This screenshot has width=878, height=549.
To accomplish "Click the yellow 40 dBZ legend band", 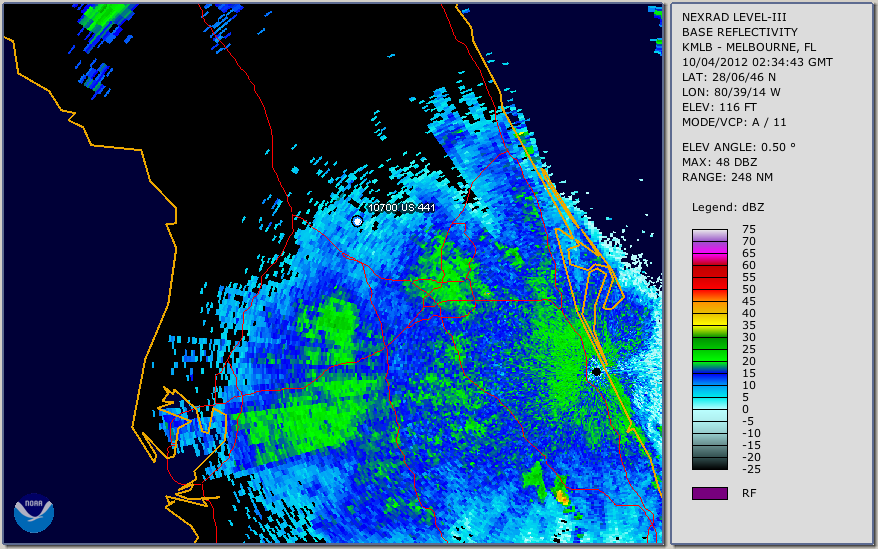I will point(709,319).
